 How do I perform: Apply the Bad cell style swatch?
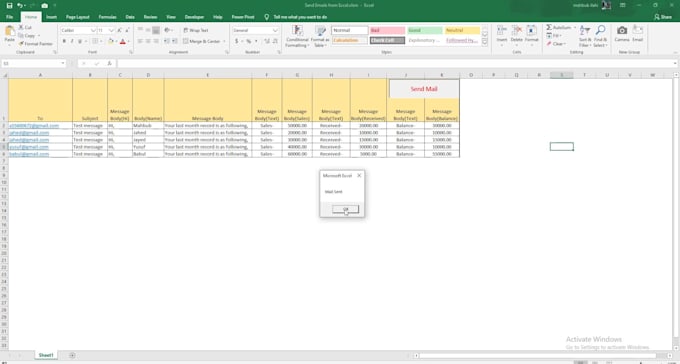[387, 30]
